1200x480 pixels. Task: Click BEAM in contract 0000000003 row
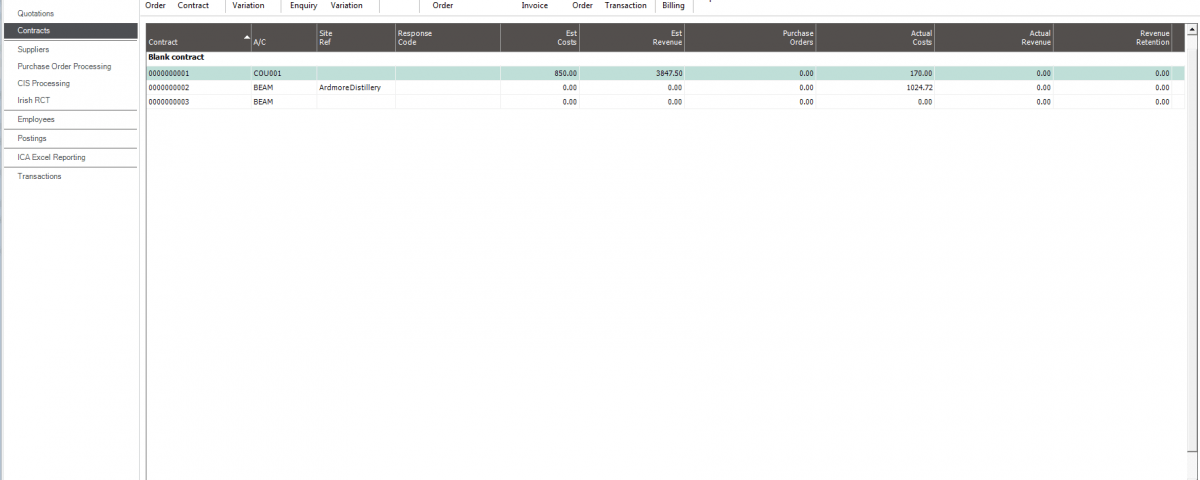pyautogui.click(x=264, y=102)
